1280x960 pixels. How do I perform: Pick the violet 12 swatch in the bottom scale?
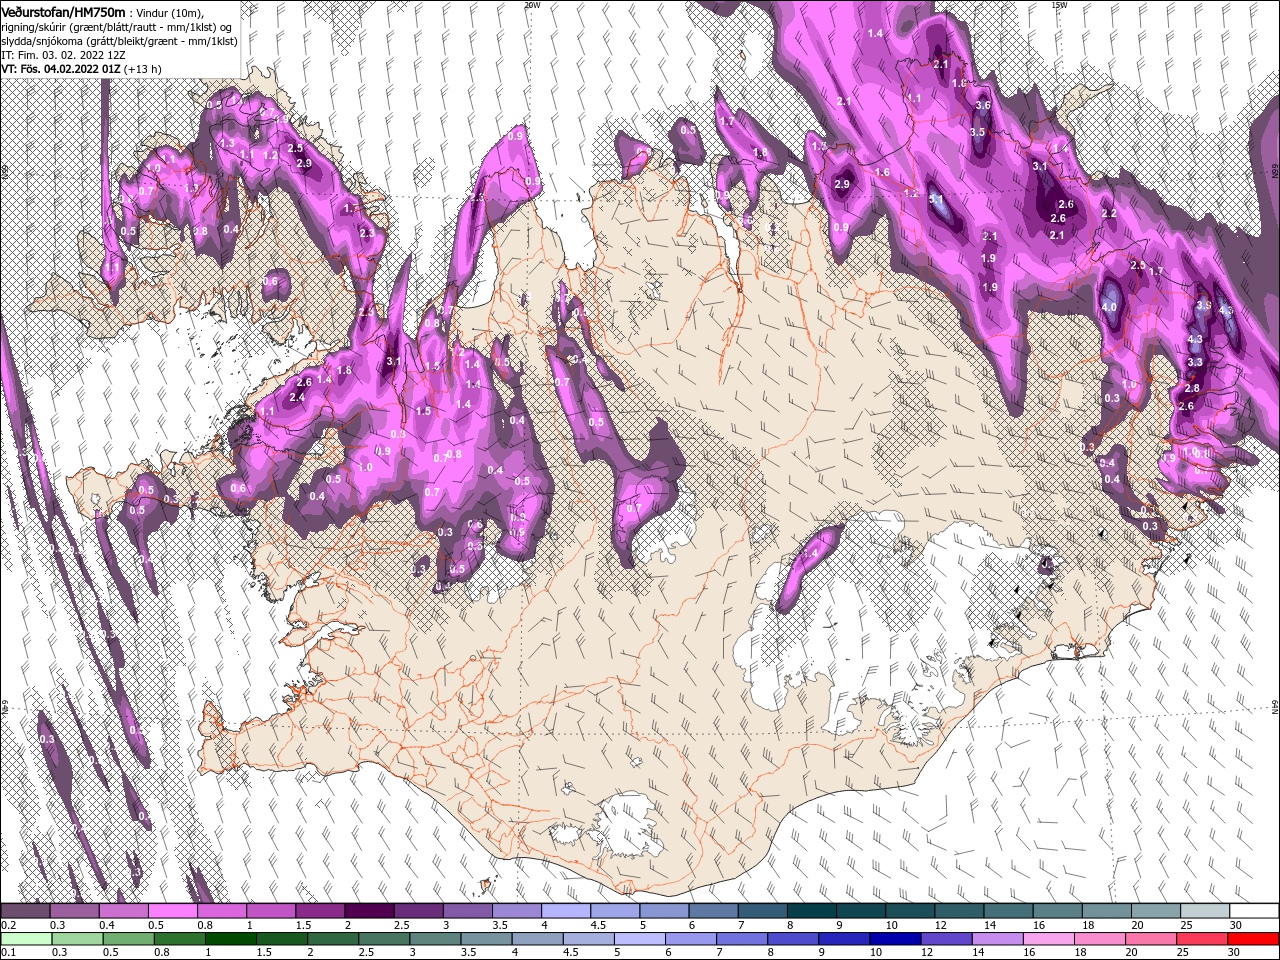click(x=946, y=939)
